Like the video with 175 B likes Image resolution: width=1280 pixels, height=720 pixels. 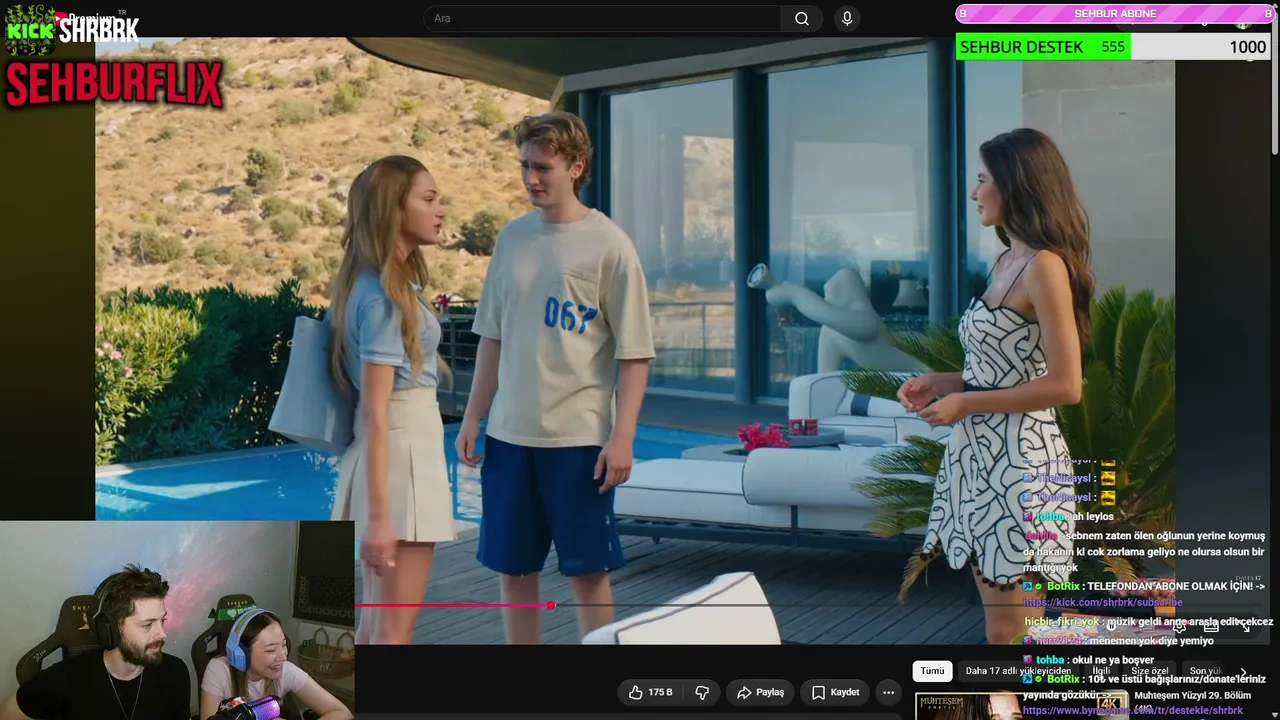pos(649,692)
